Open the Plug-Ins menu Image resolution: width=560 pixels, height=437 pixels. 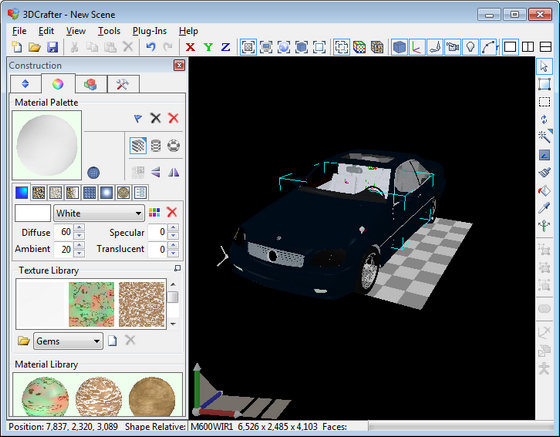point(149,31)
